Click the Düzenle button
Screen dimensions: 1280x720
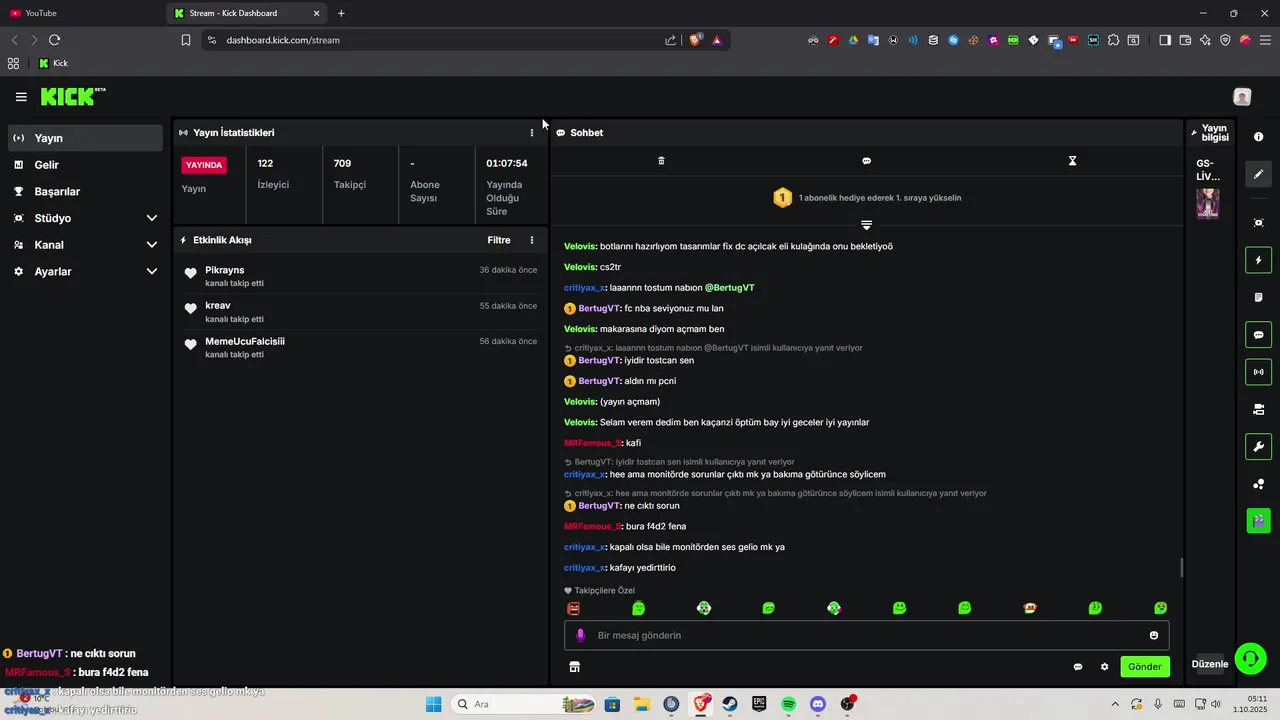click(1210, 664)
